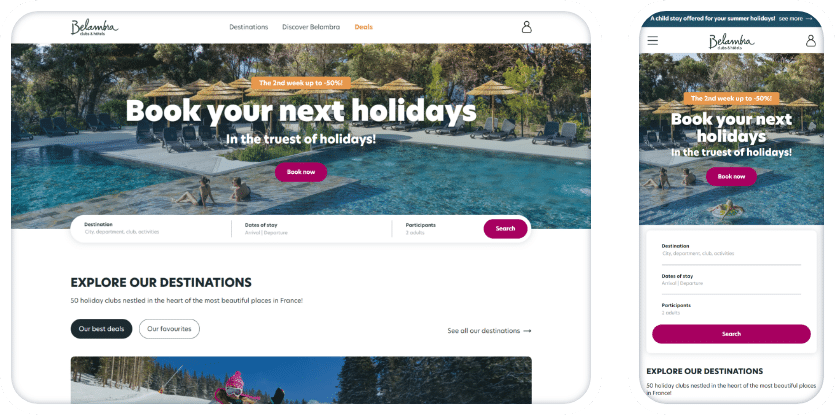
Task: Click the see more arrow in mobile banner
Action: point(809,19)
